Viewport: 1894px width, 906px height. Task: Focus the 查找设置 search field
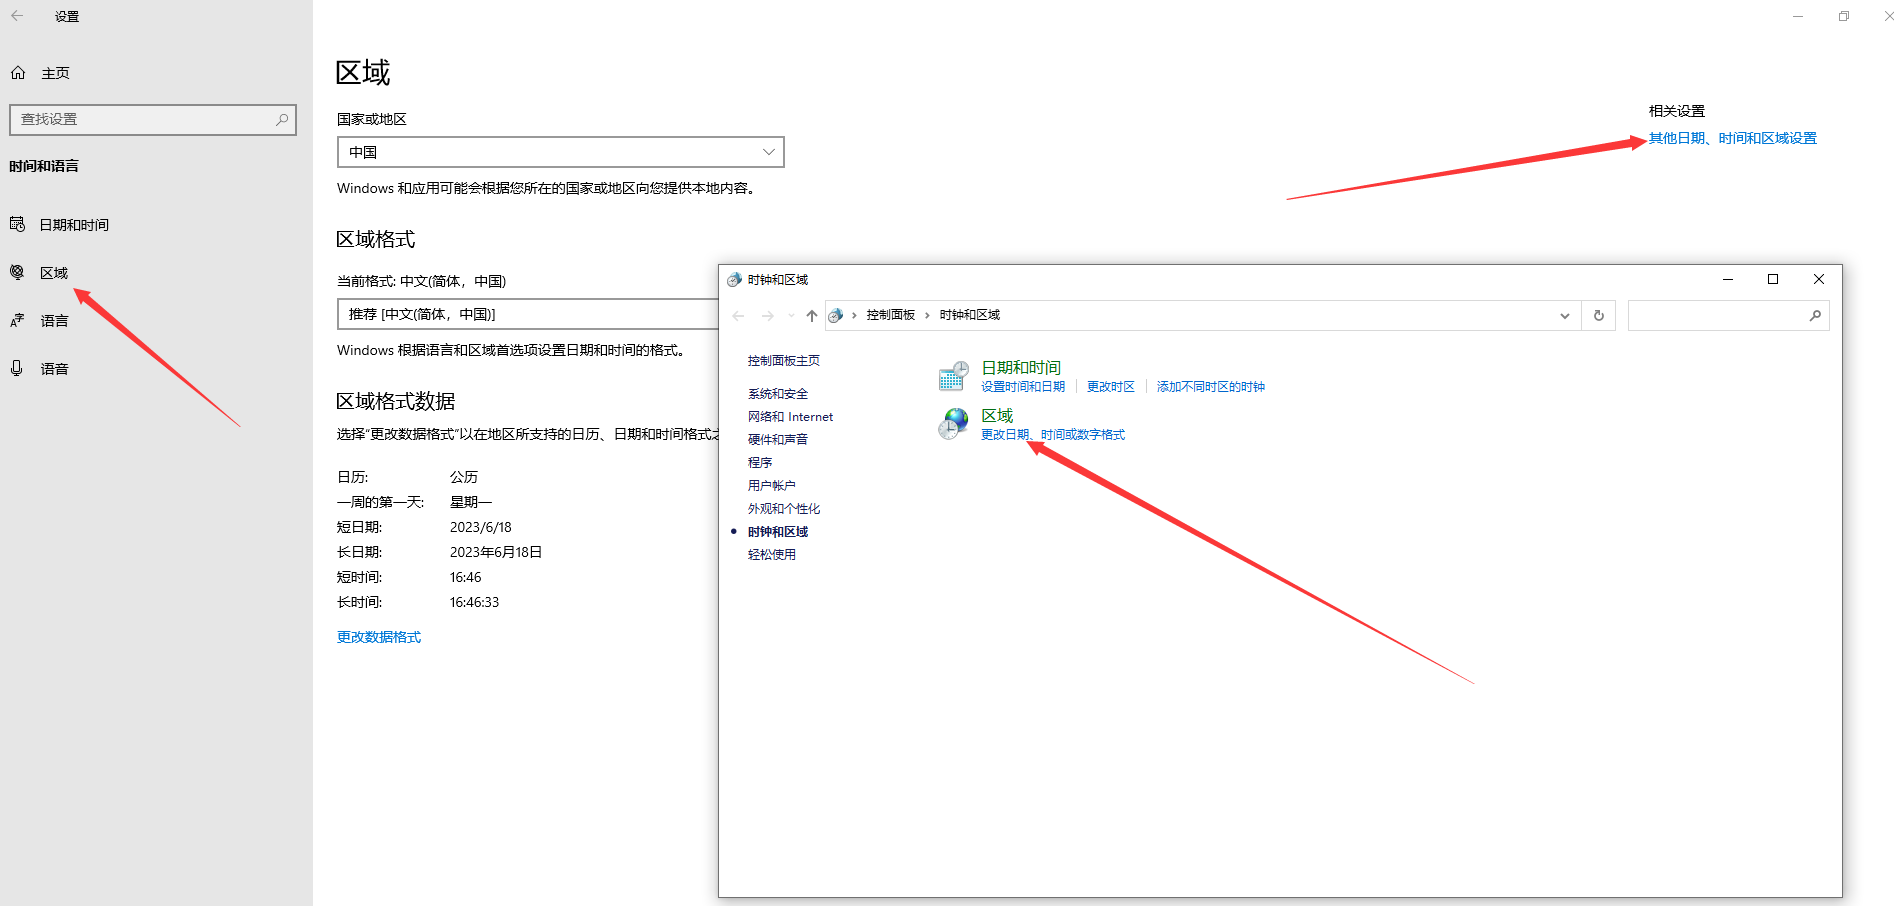coord(153,119)
